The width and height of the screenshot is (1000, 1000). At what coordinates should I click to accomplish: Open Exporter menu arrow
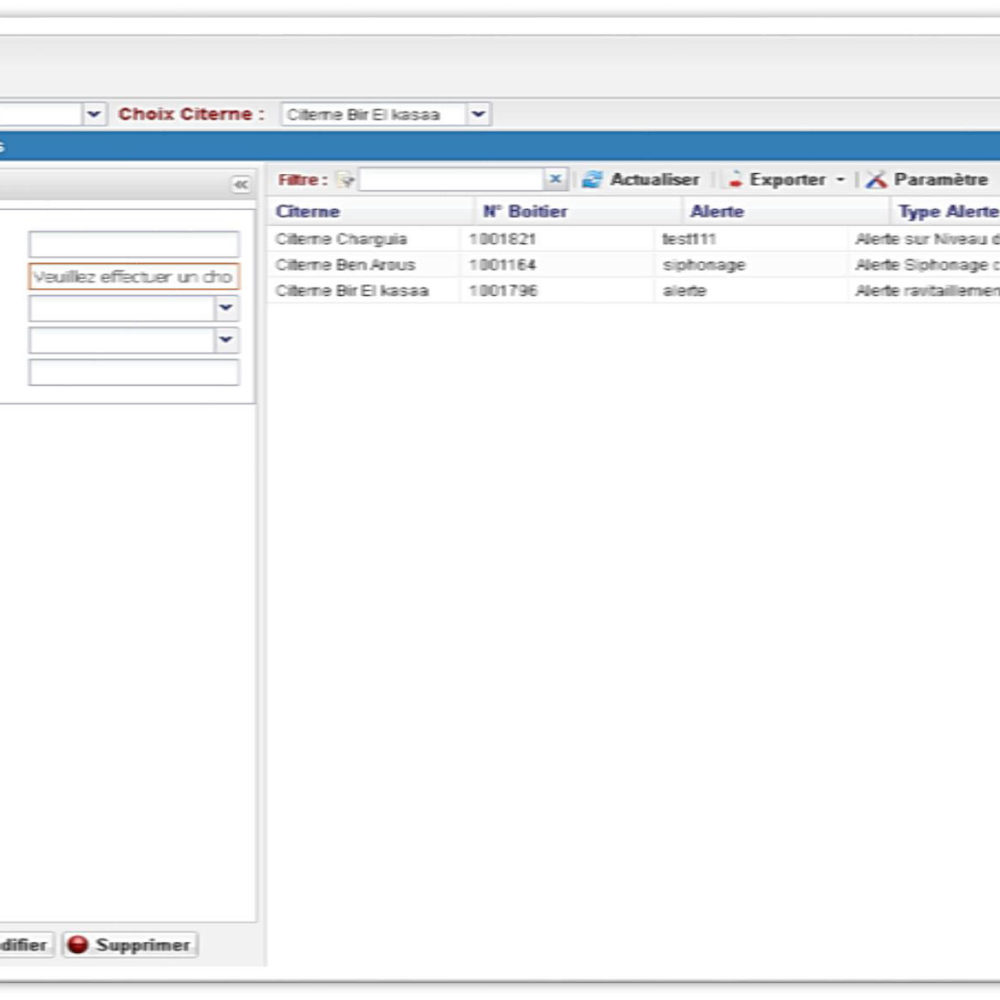[841, 180]
